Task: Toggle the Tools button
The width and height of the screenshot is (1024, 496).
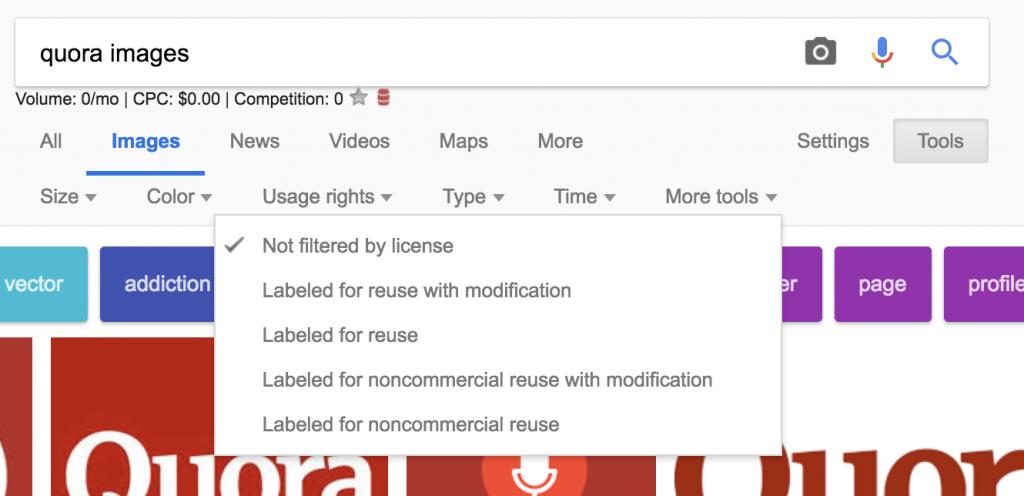Action: point(940,141)
